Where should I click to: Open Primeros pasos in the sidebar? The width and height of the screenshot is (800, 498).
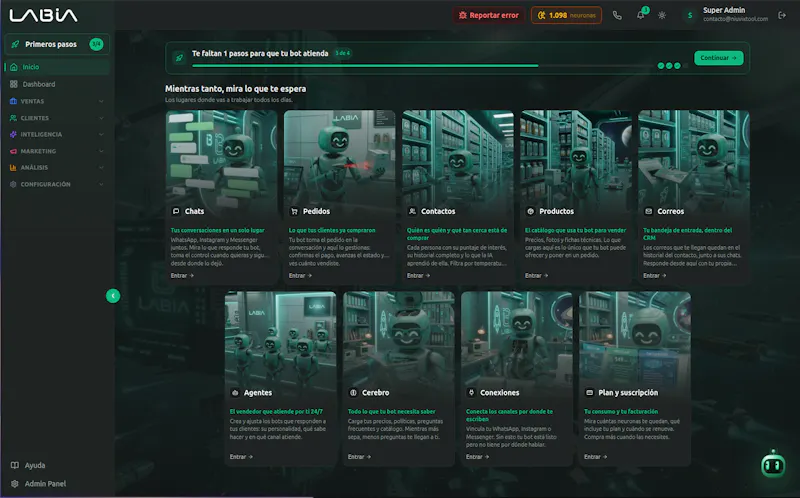point(57,44)
